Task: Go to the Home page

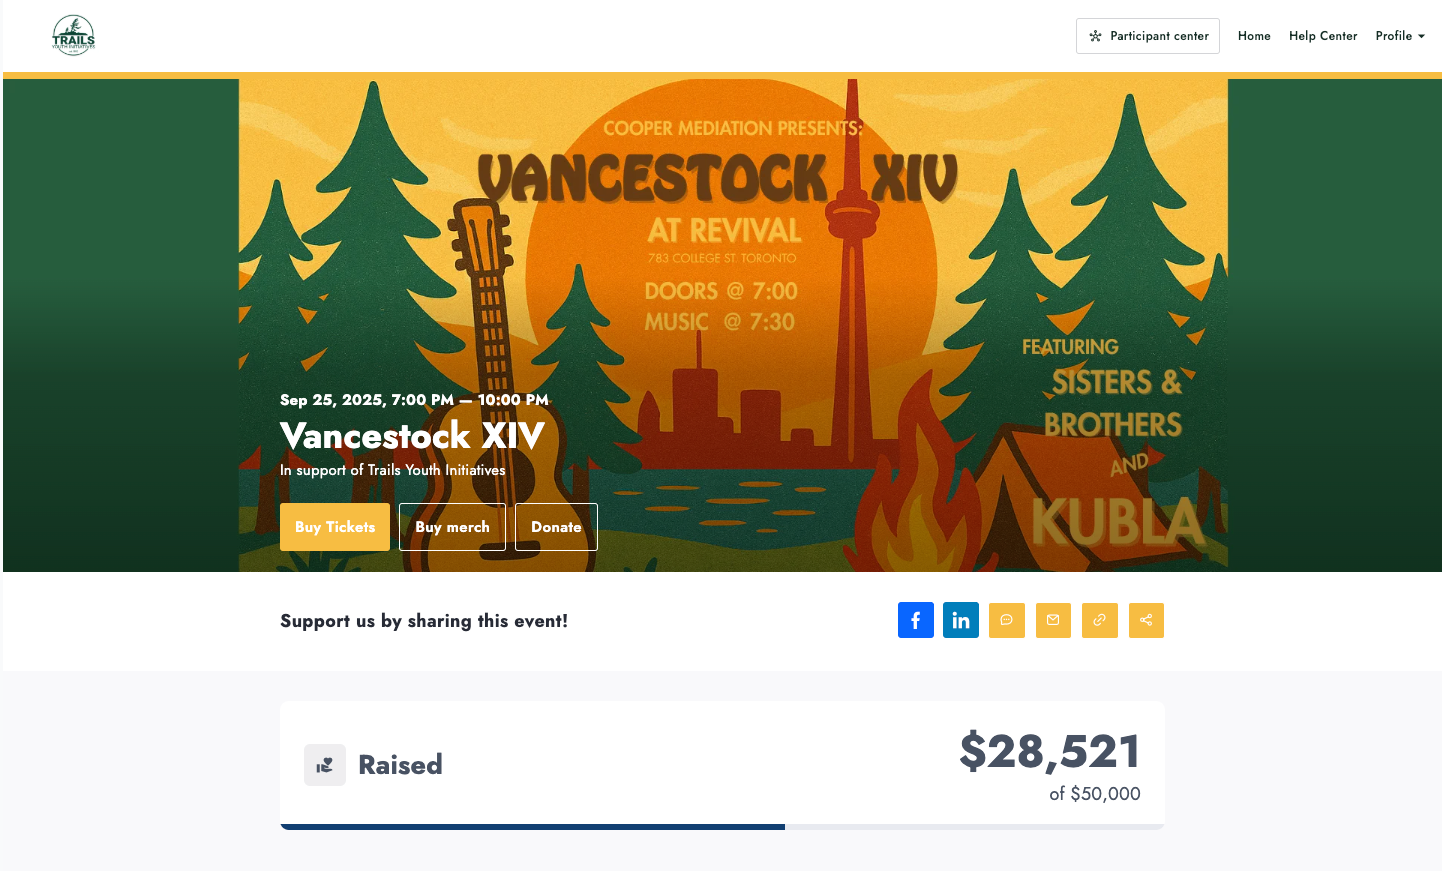Action: [x=1254, y=36]
